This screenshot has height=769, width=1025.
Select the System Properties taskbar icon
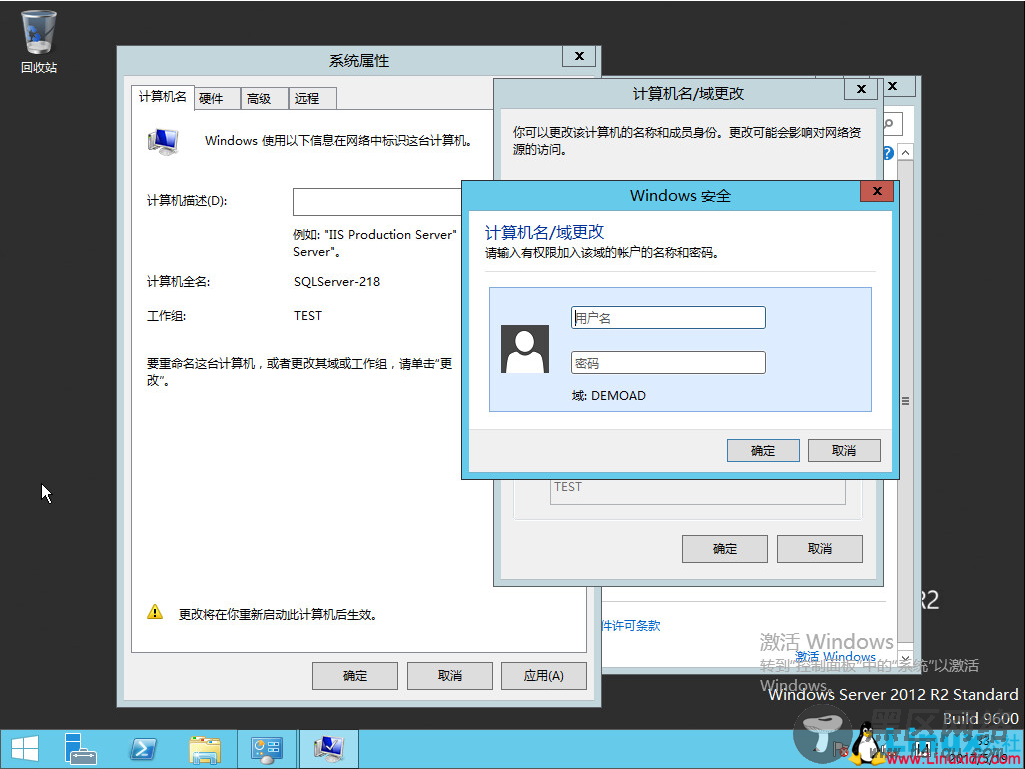point(329,749)
